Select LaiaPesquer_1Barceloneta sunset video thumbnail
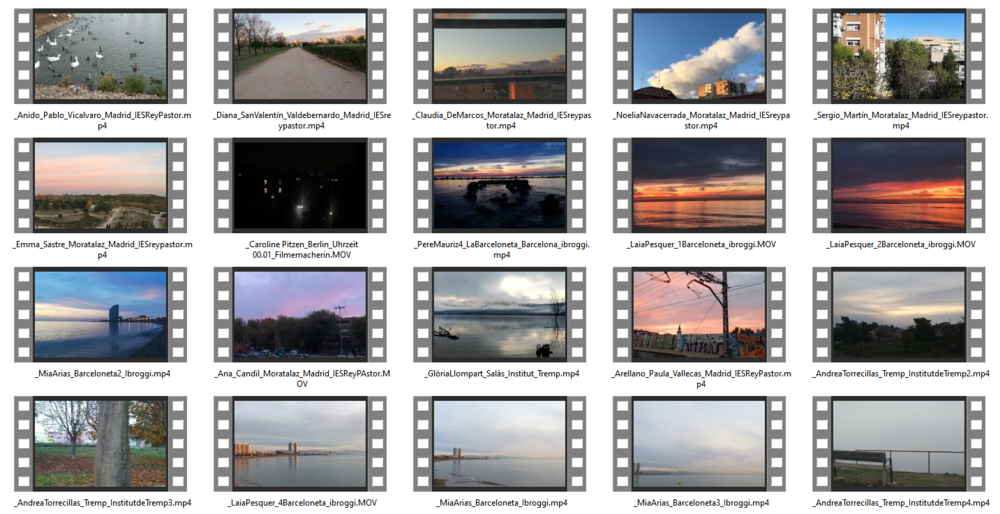 pyautogui.click(x=700, y=186)
